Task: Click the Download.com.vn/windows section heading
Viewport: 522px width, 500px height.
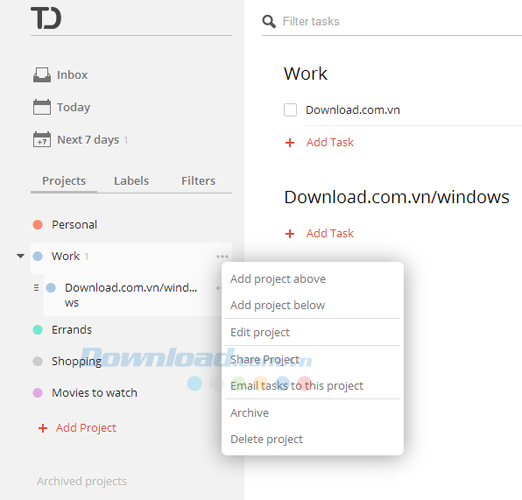Action: [x=397, y=197]
